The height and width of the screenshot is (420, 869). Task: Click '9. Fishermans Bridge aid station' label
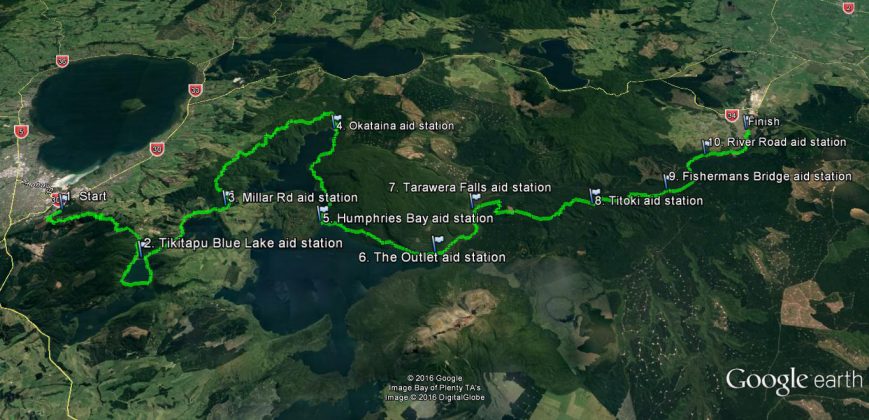tap(760, 177)
